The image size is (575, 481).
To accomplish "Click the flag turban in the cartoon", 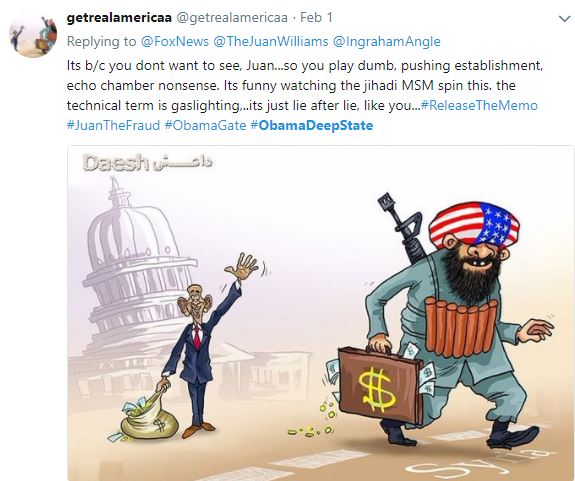I will pos(474,224).
